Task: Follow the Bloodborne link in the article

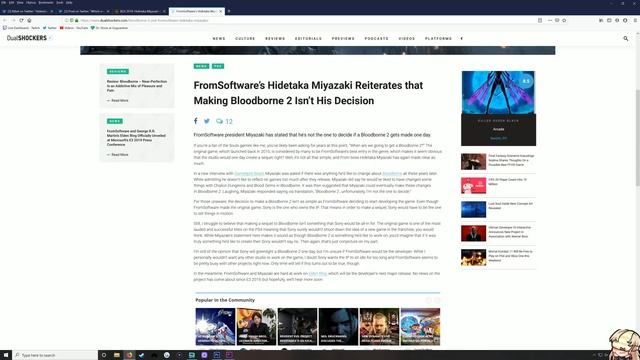Action: [x=392, y=173]
